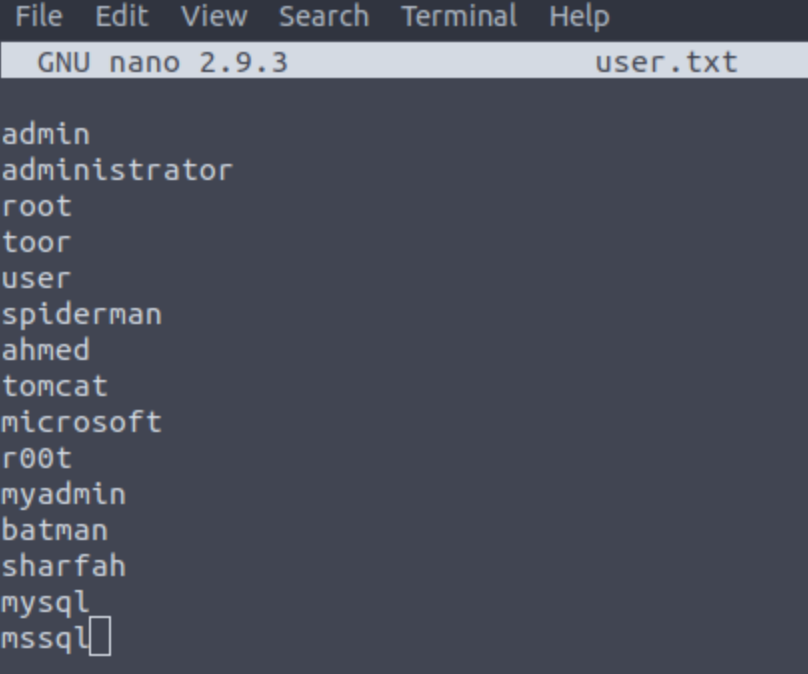Open the Edit menu
The height and width of the screenshot is (674, 808).
tap(122, 16)
